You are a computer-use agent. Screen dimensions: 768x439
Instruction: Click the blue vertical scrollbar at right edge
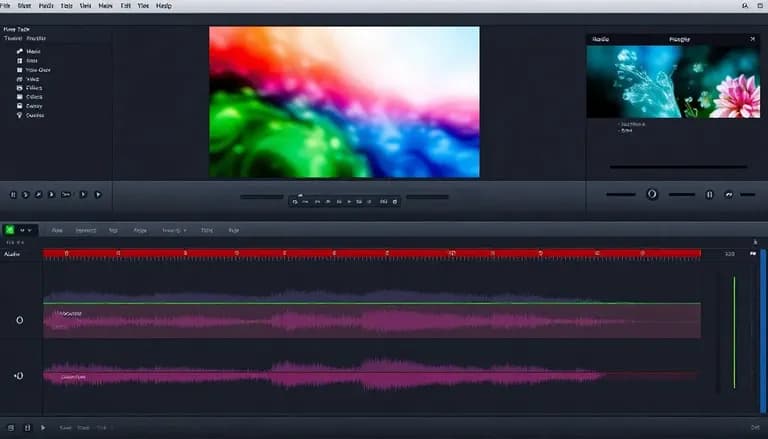(763, 332)
